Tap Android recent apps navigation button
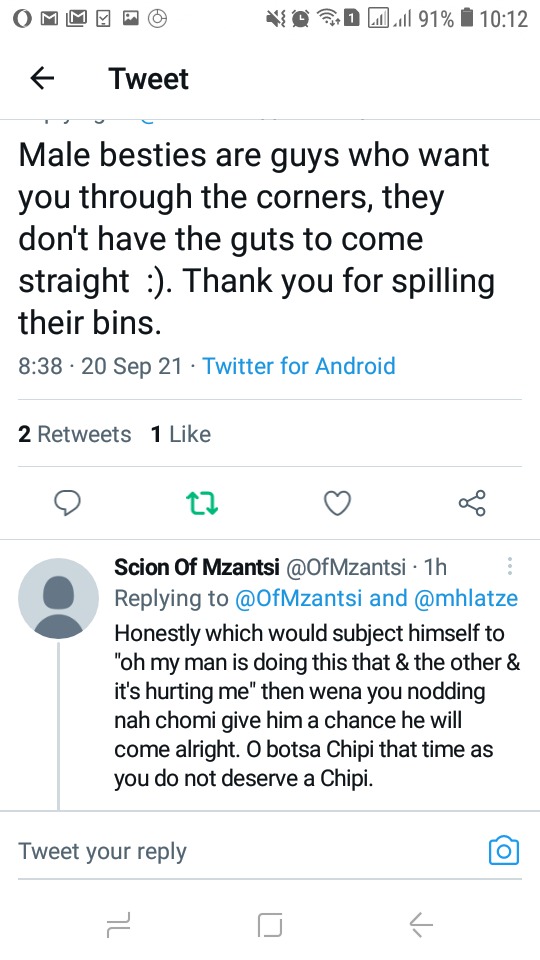Viewport: 540px width, 960px height. coord(118,924)
